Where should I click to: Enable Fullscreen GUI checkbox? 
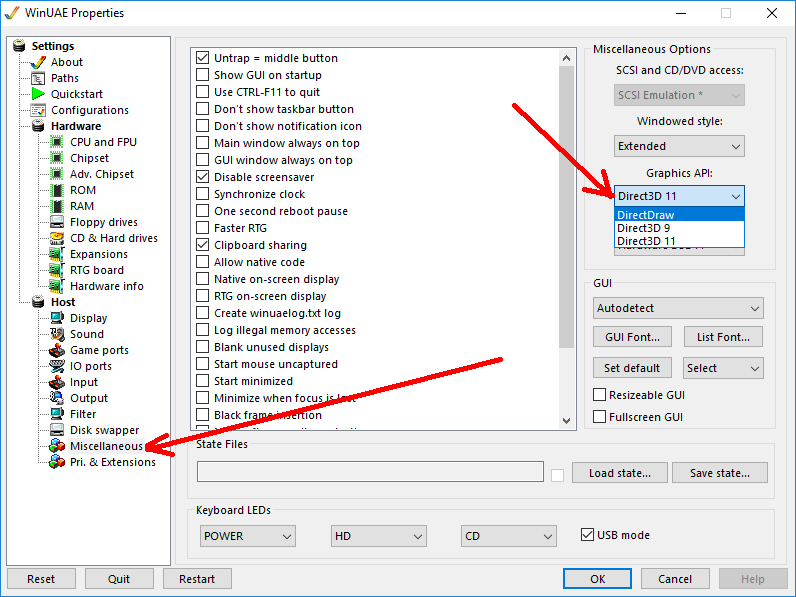tap(600, 417)
